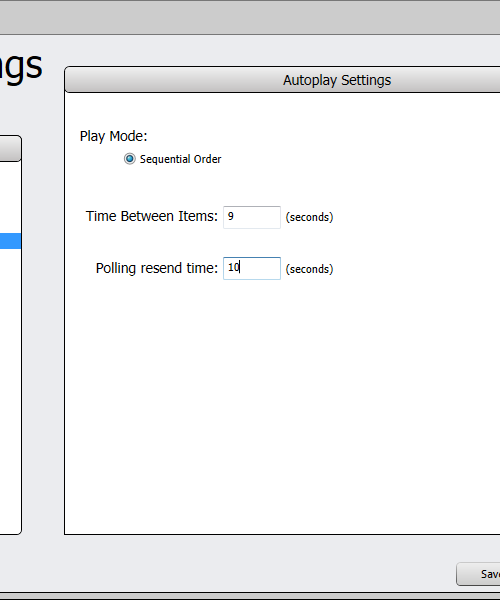Click the Play Mode label

pyautogui.click(x=113, y=136)
